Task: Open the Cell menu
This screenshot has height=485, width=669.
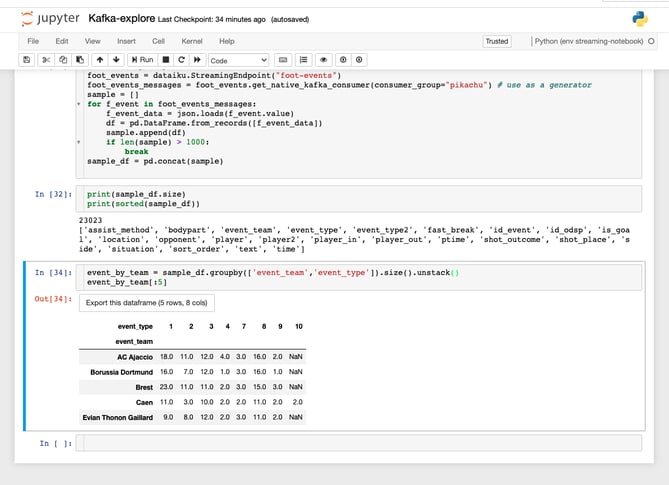Action: click(x=158, y=41)
